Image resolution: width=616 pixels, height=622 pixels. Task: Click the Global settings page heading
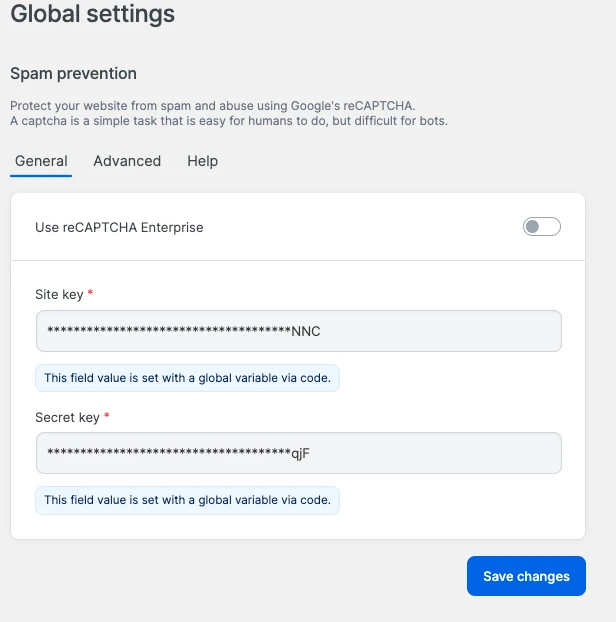click(x=92, y=14)
